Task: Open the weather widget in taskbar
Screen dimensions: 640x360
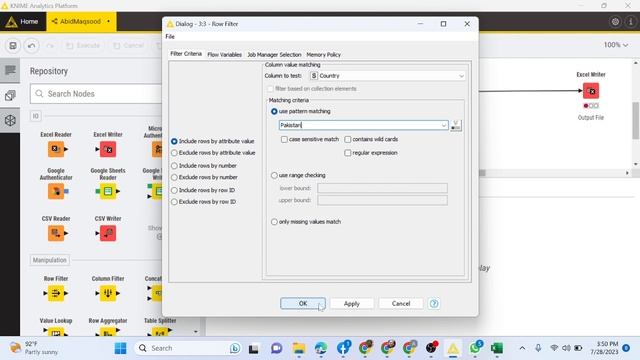Action: [x=34, y=348]
